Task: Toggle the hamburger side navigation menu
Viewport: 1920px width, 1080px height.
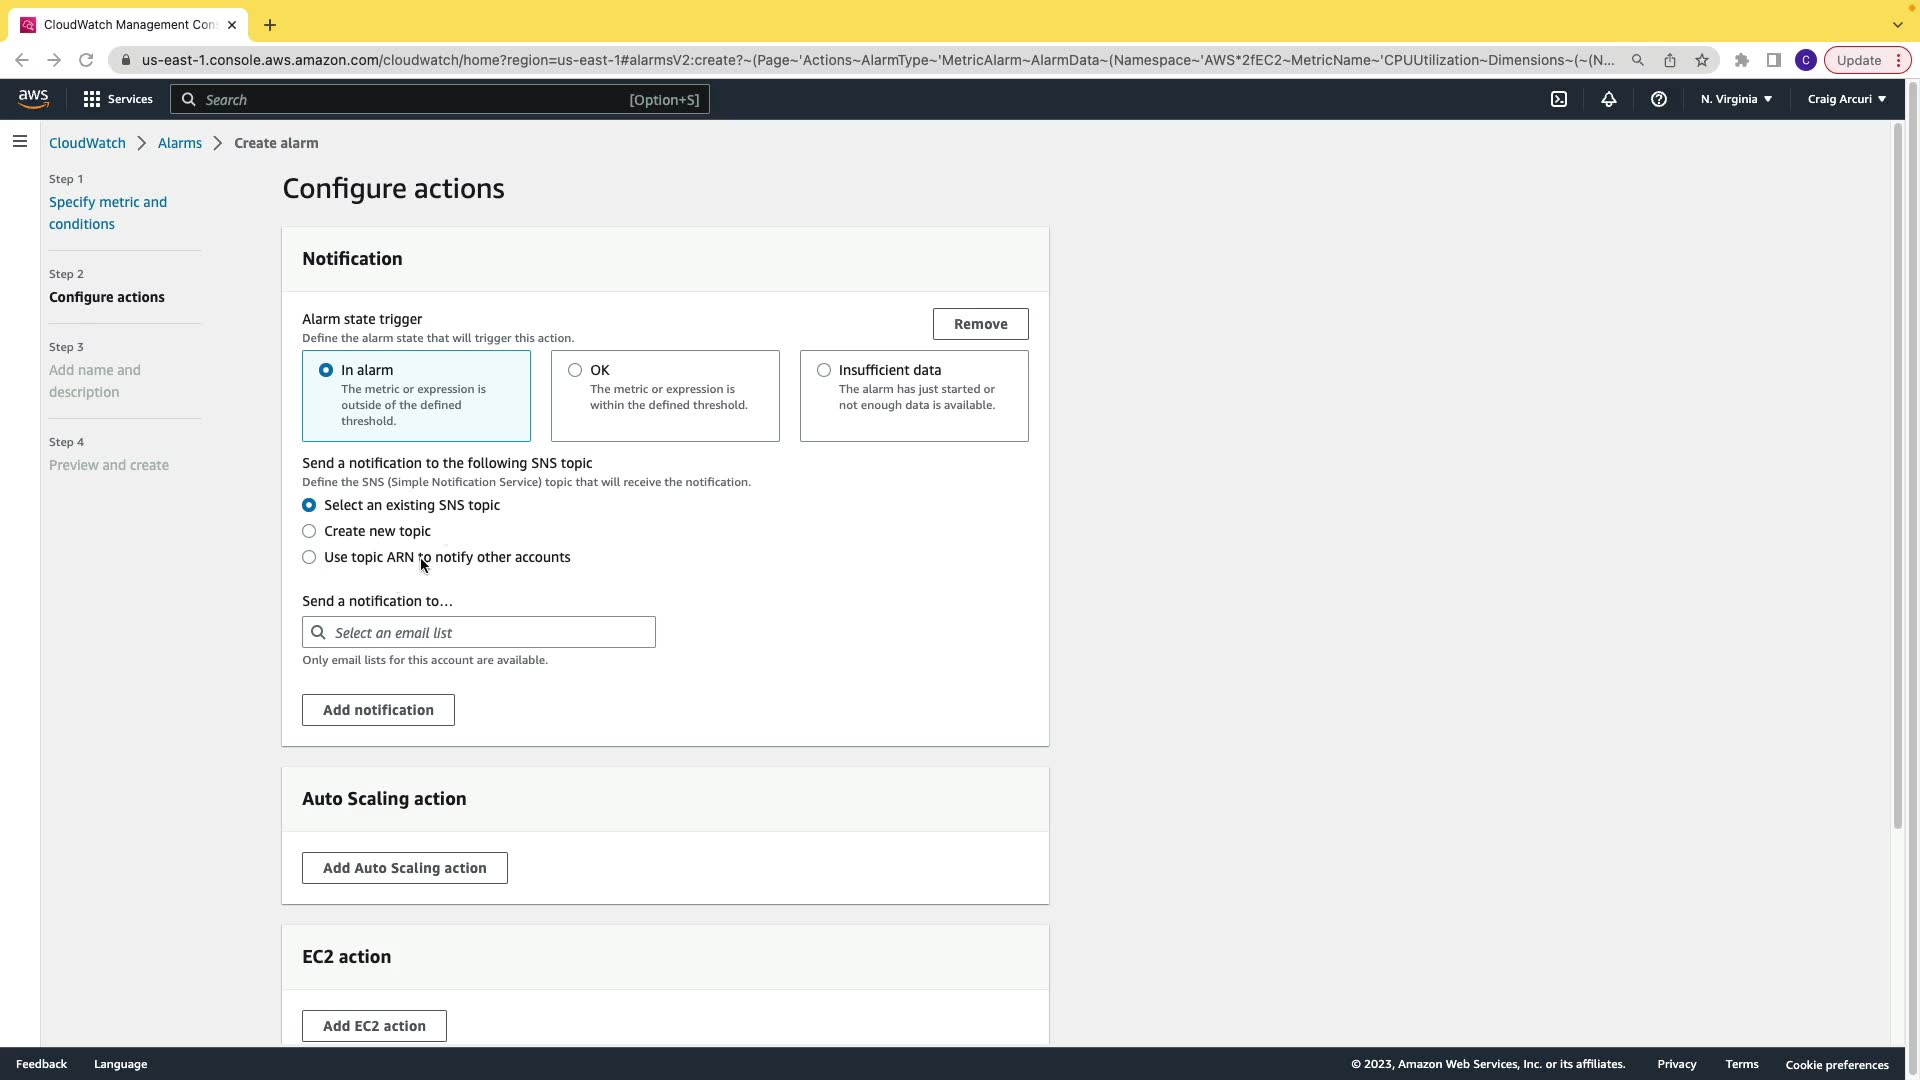Action: click(19, 142)
